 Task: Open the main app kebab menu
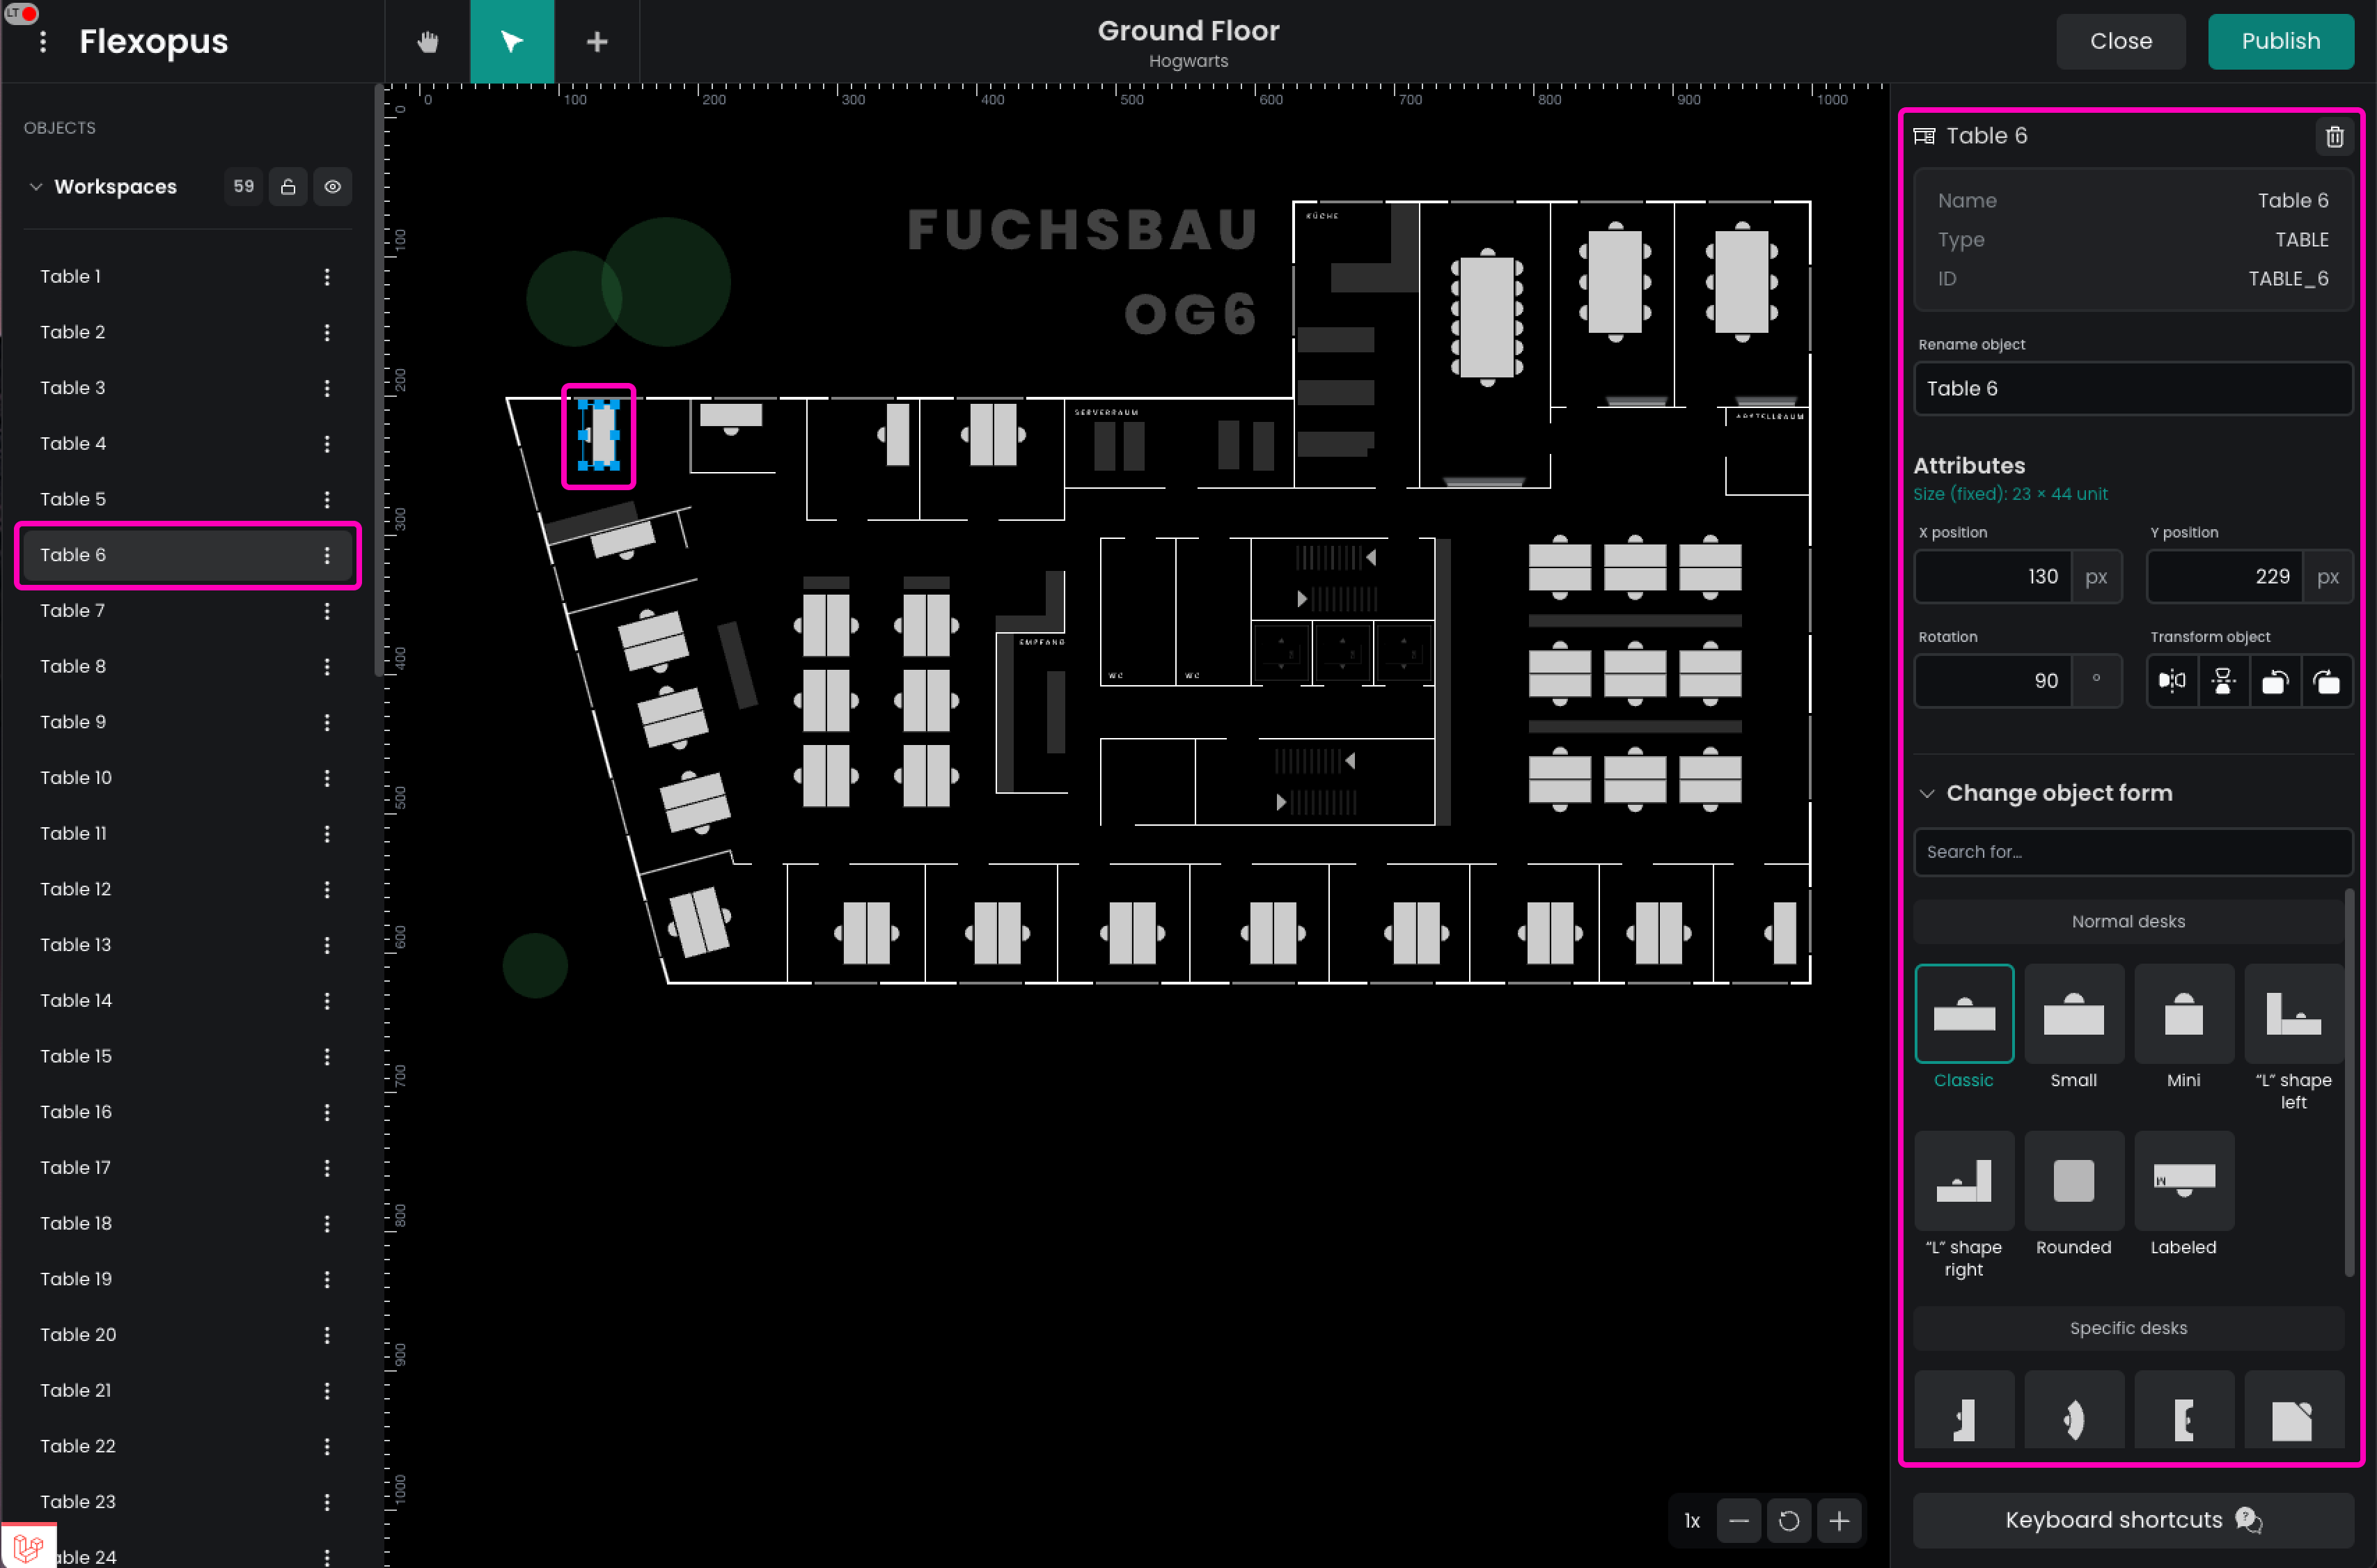(42, 41)
